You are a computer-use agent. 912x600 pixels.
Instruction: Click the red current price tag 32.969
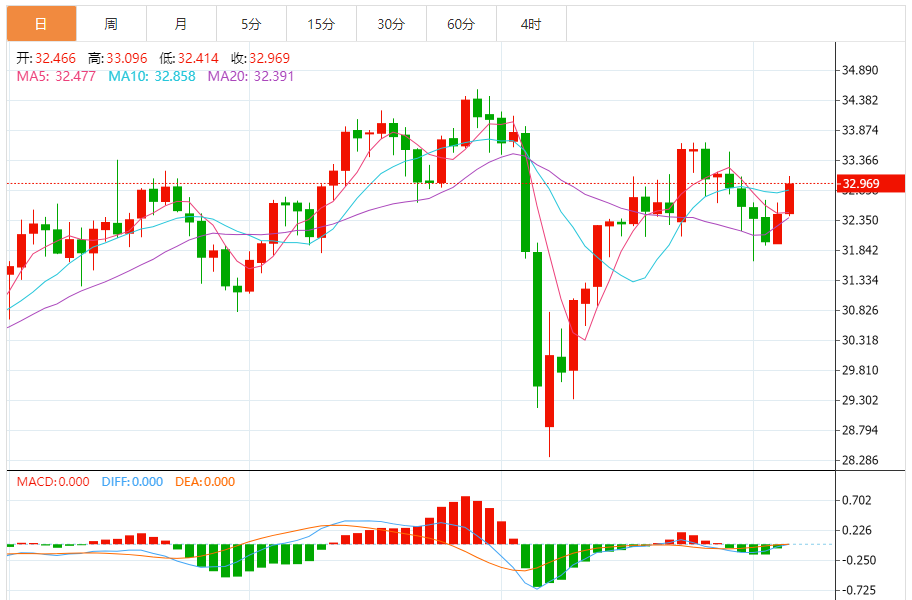click(870, 184)
